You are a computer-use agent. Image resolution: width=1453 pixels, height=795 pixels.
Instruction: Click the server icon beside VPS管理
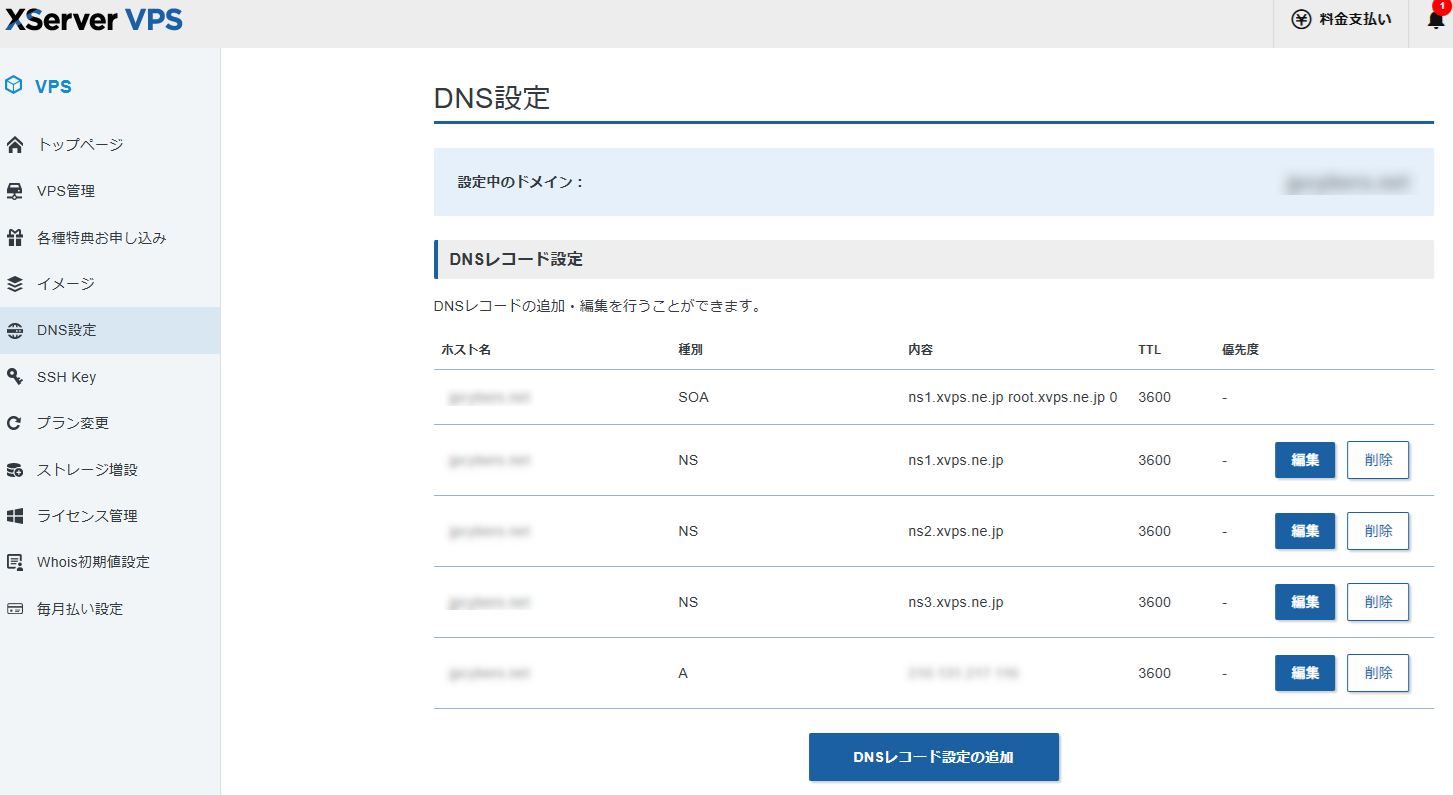click(x=15, y=191)
